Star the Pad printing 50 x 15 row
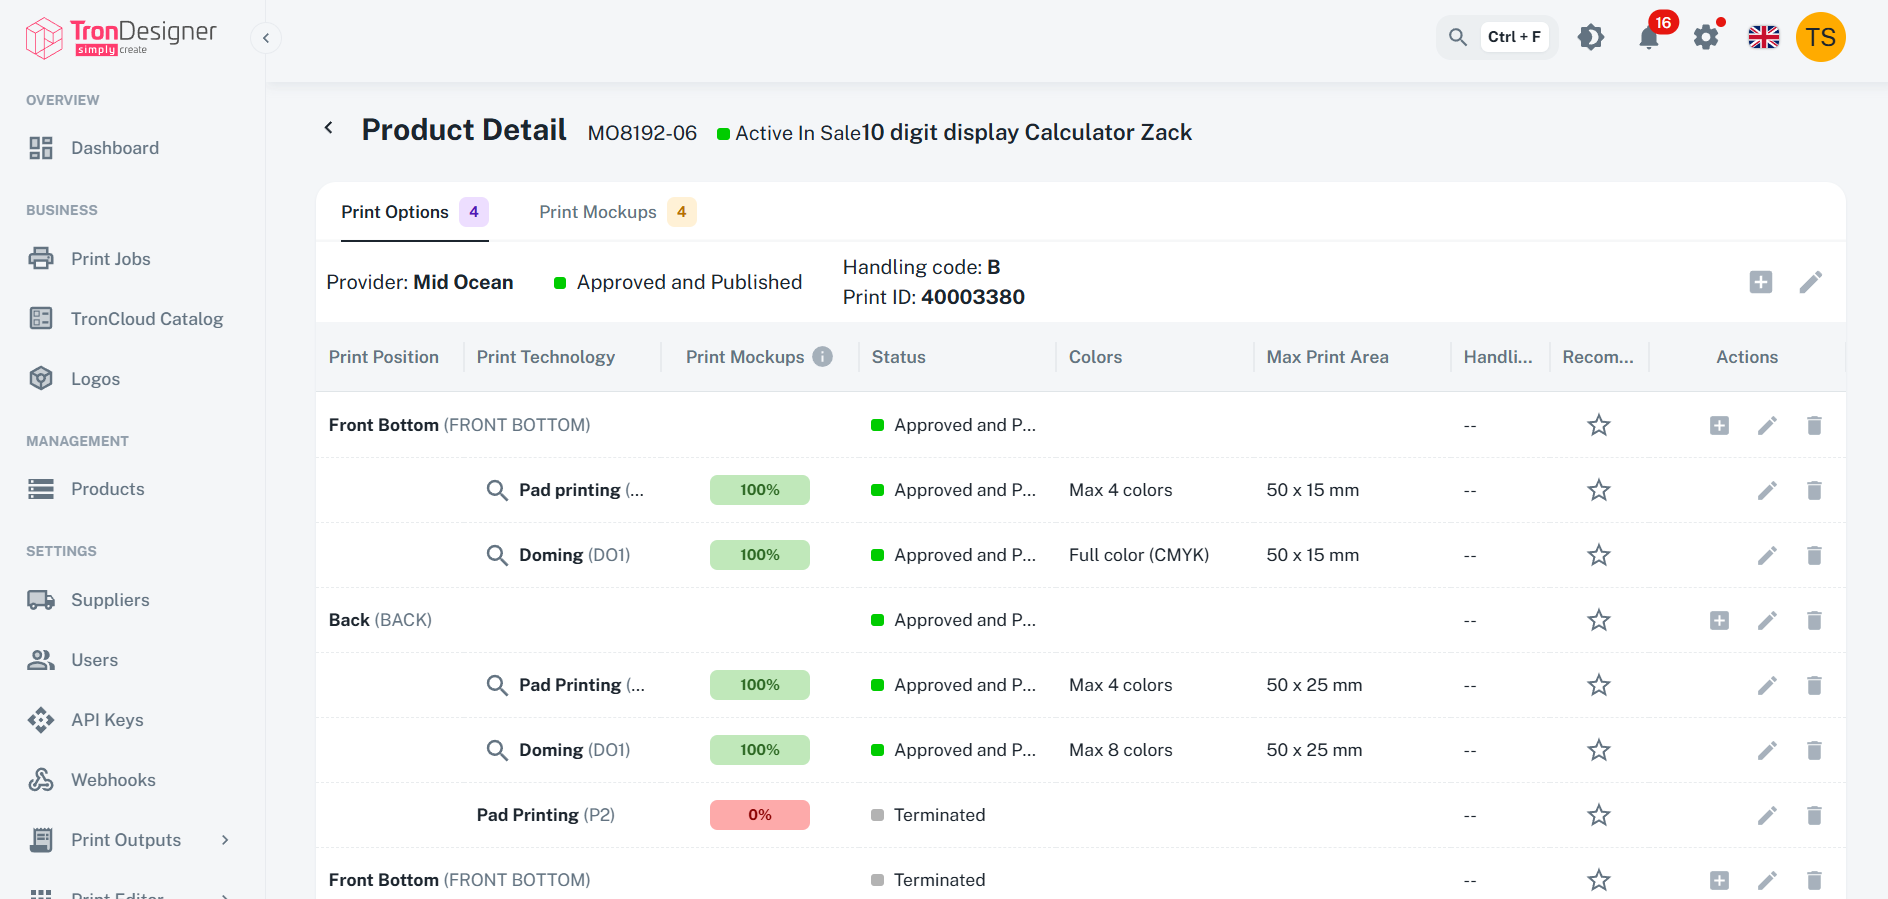Image resolution: width=1888 pixels, height=899 pixels. [x=1599, y=490]
